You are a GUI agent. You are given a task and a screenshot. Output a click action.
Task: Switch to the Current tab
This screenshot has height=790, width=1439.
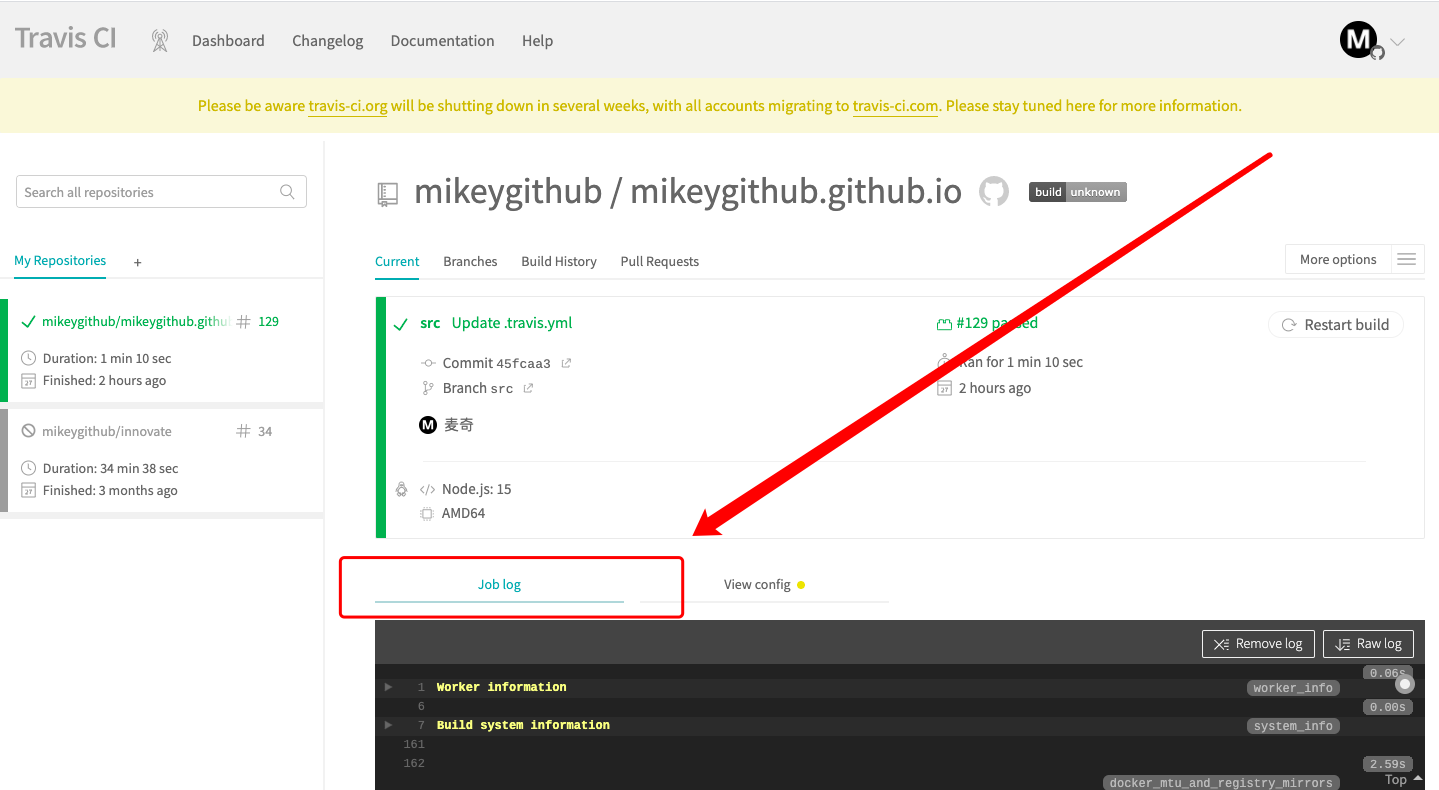(x=397, y=262)
